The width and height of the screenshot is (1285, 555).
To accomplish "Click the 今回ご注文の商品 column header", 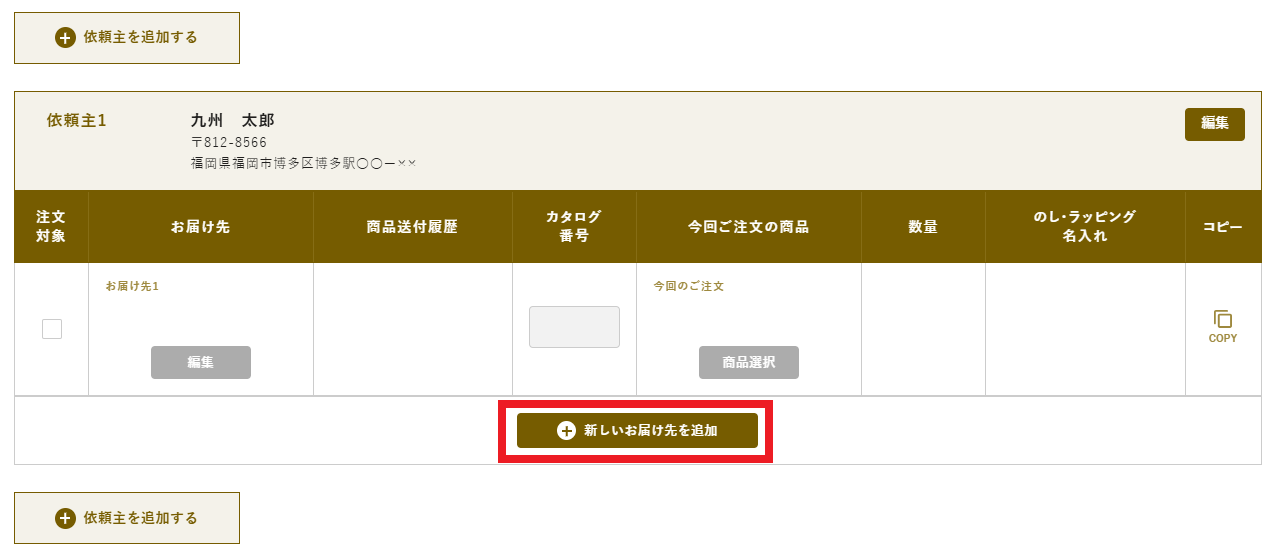I will click(x=749, y=227).
